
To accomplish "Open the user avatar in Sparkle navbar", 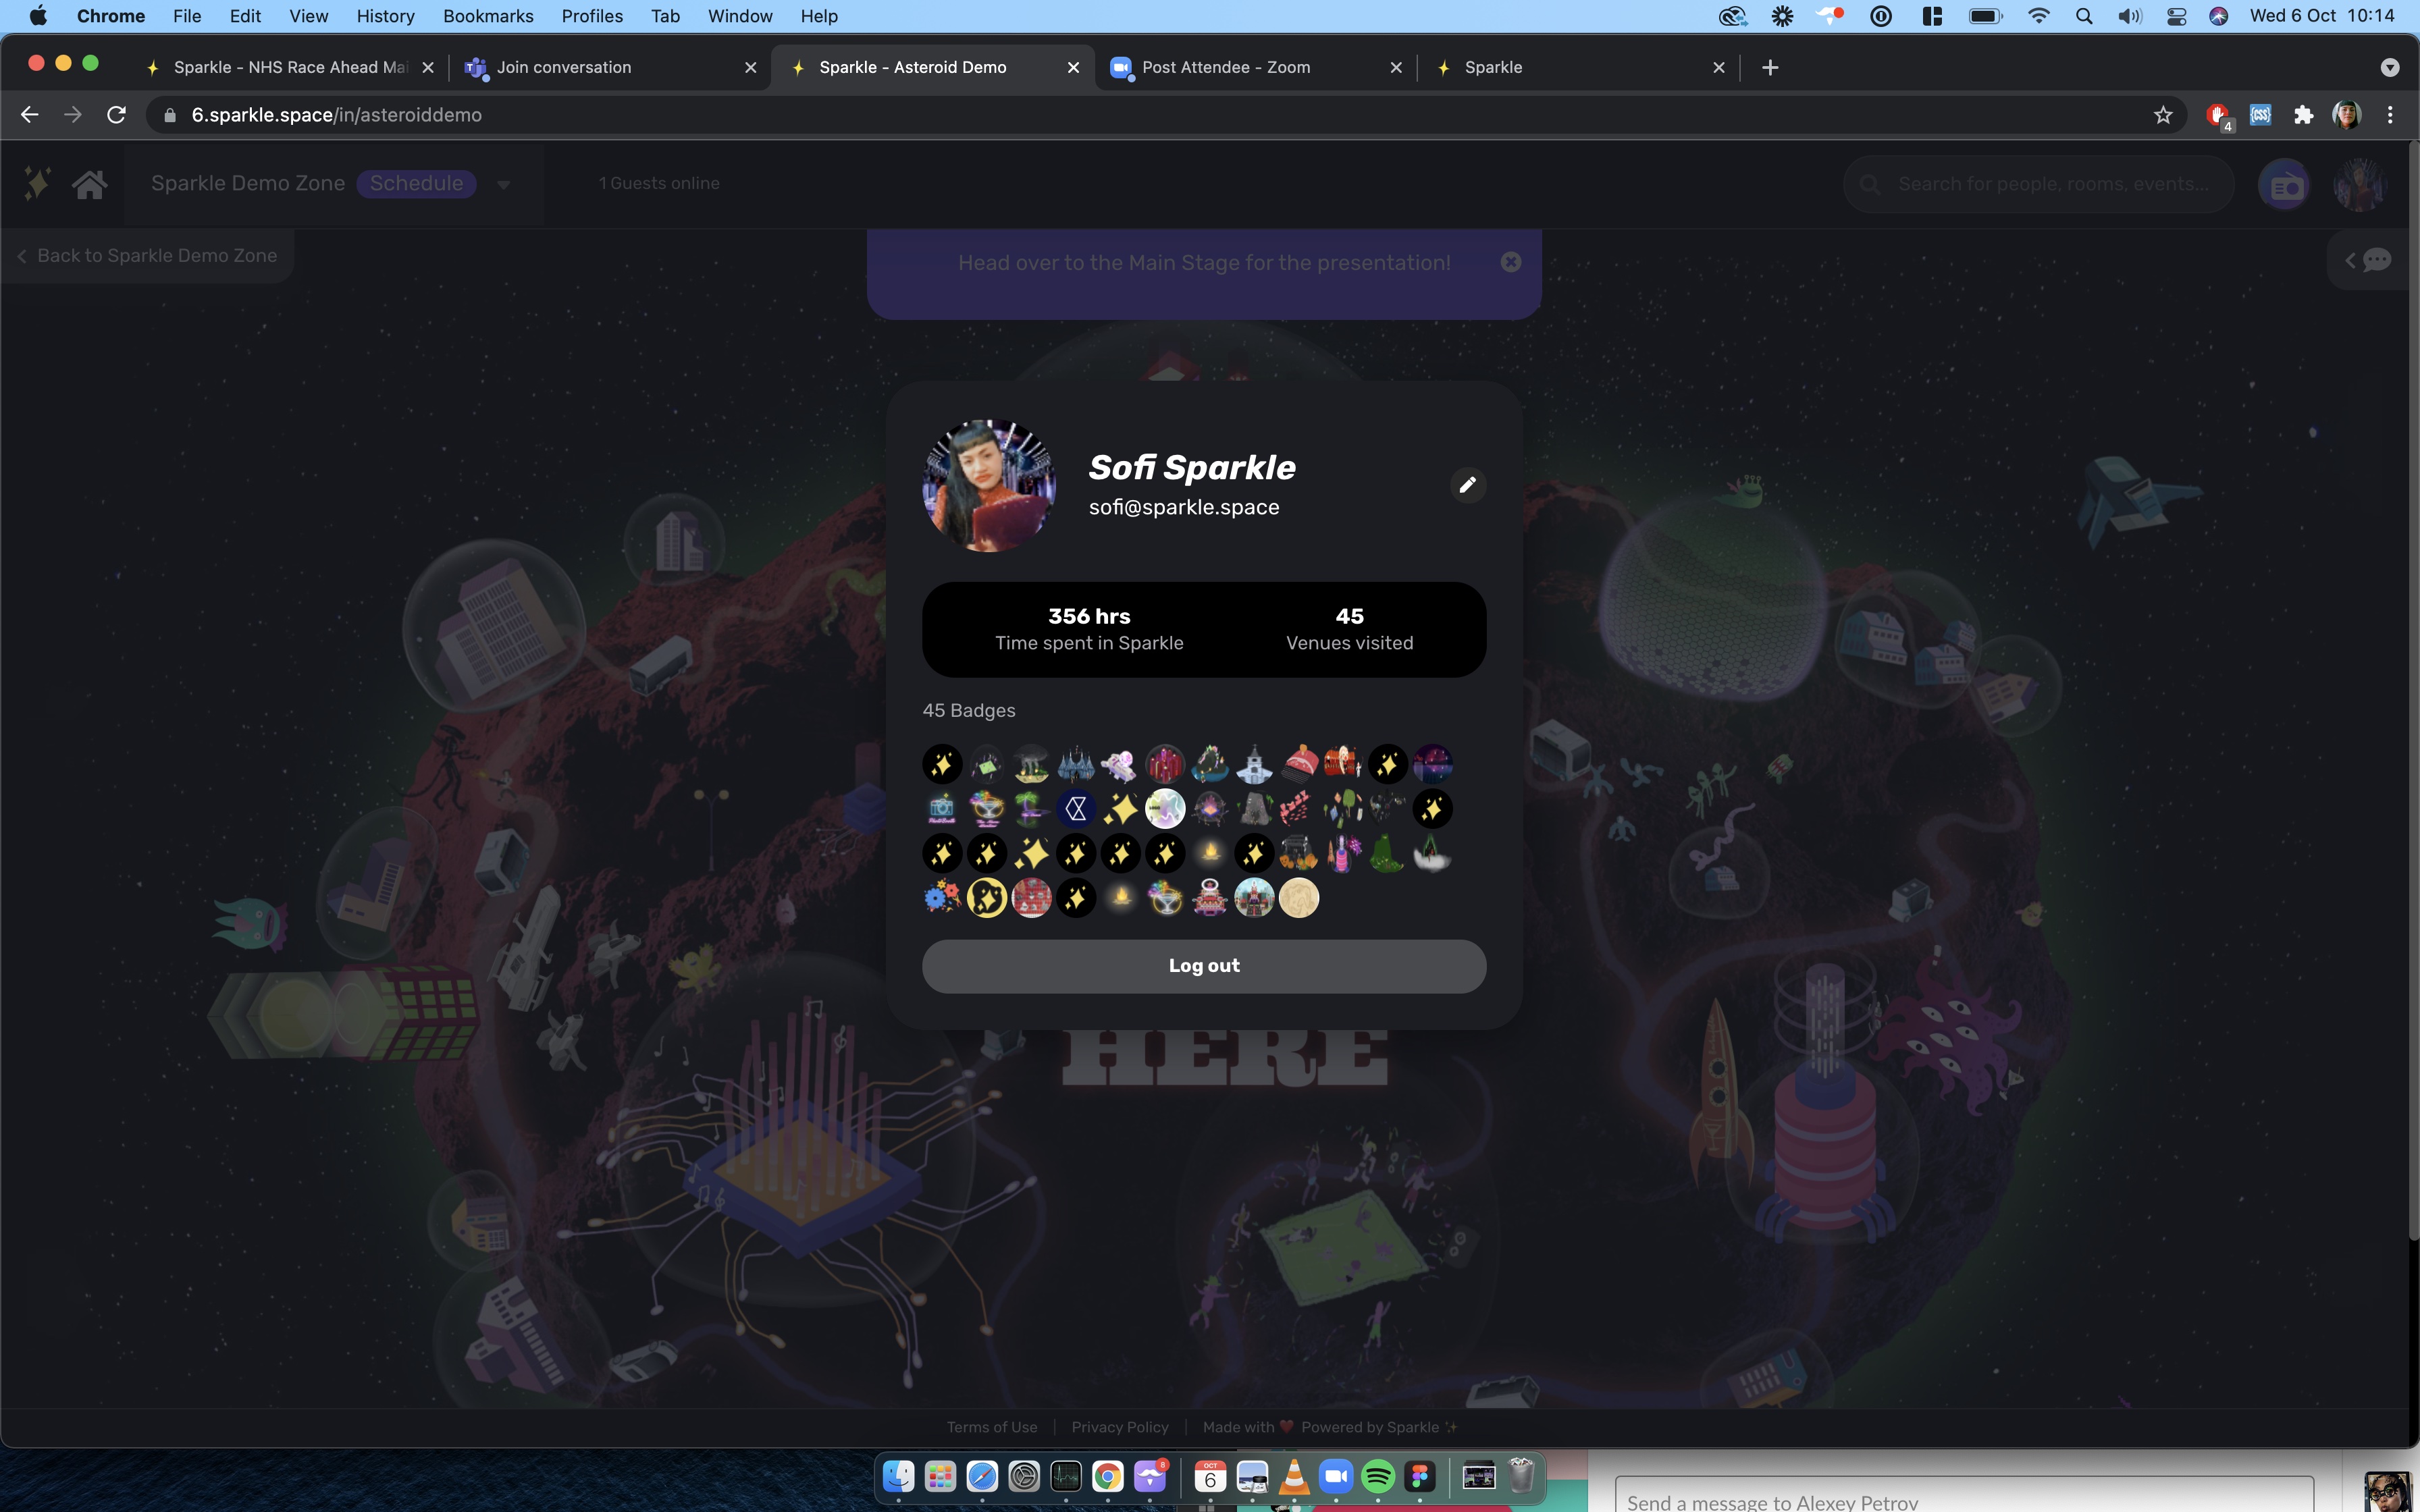I will (2360, 185).
